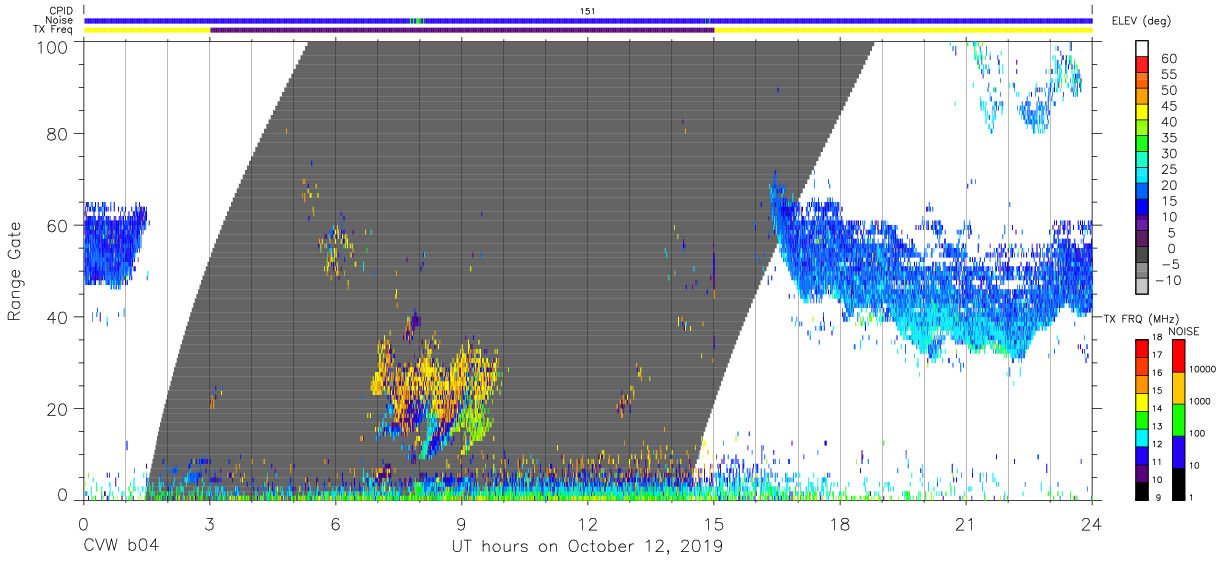Click the '45' tick on the ELEV colorbar

(x=1167, y=106)
